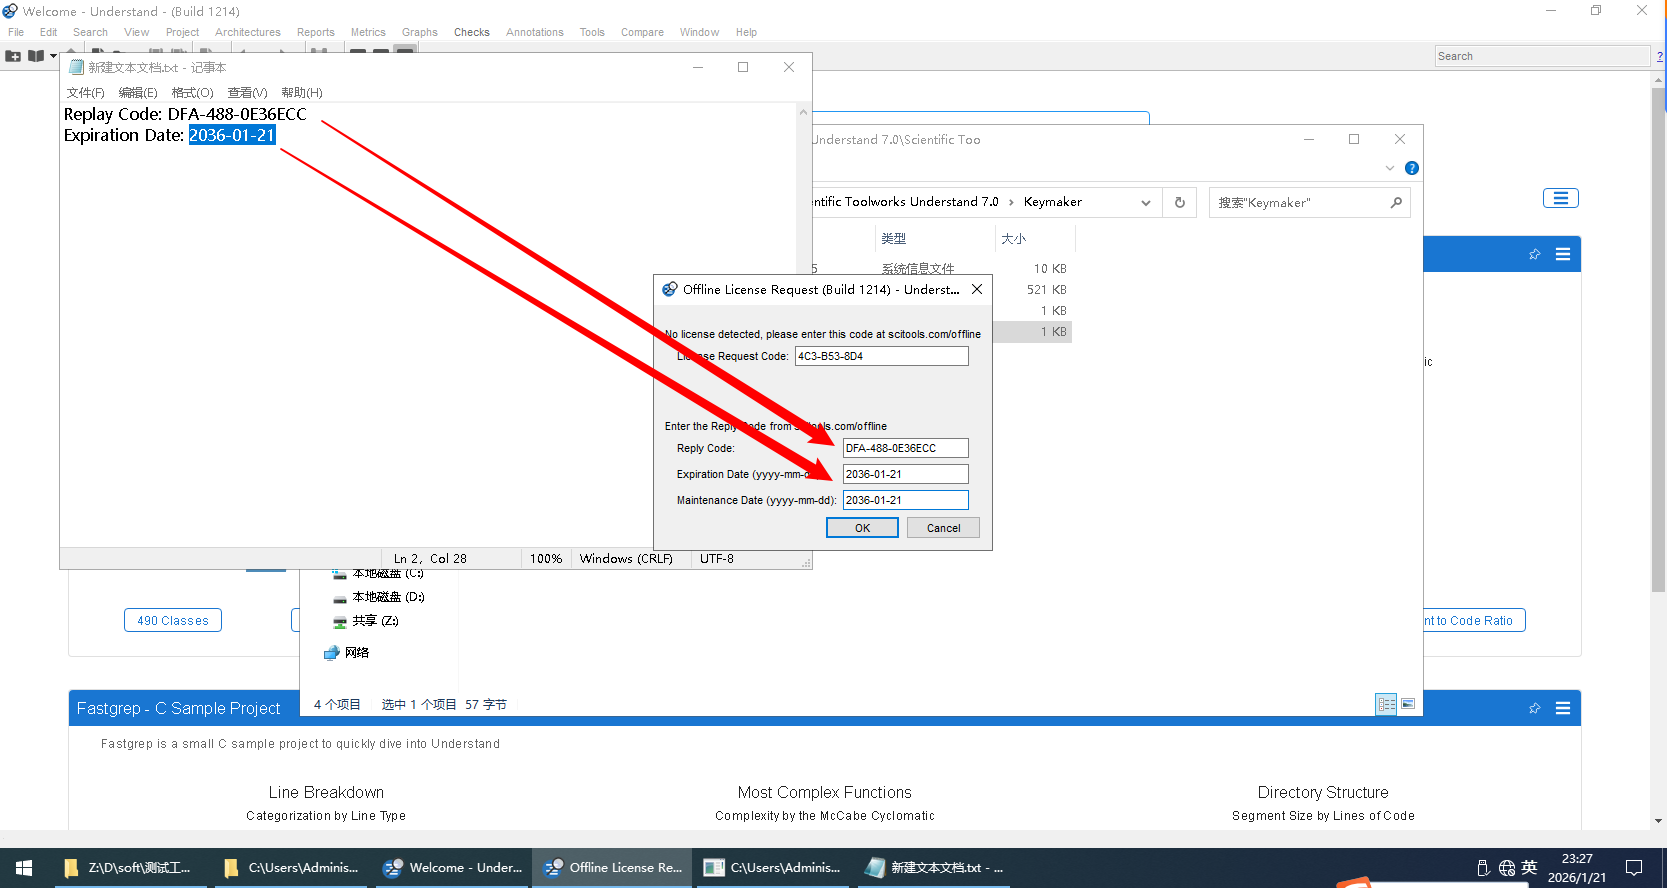This screenshot has height=888, width=1667.
Task: Click the refresh button in Explorer address bar
Action: click(1180, 202)
